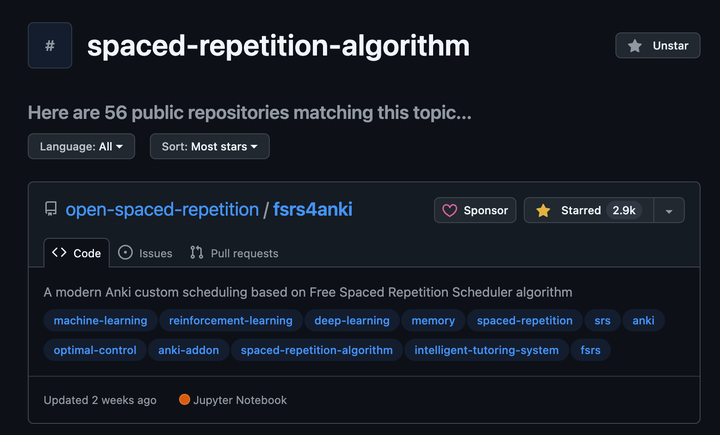The height and width of the screenshot is (435, 720).
Task: Click the anki-addon topic tag
Action: (x=188, y=350)
